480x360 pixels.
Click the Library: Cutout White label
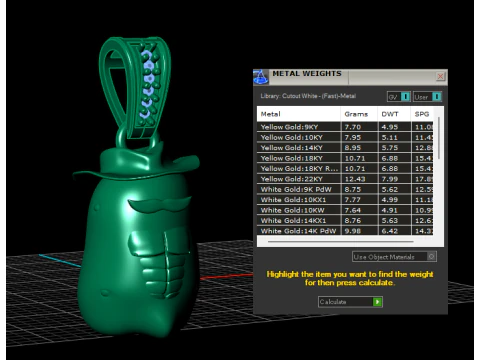[x=308, y=96]
